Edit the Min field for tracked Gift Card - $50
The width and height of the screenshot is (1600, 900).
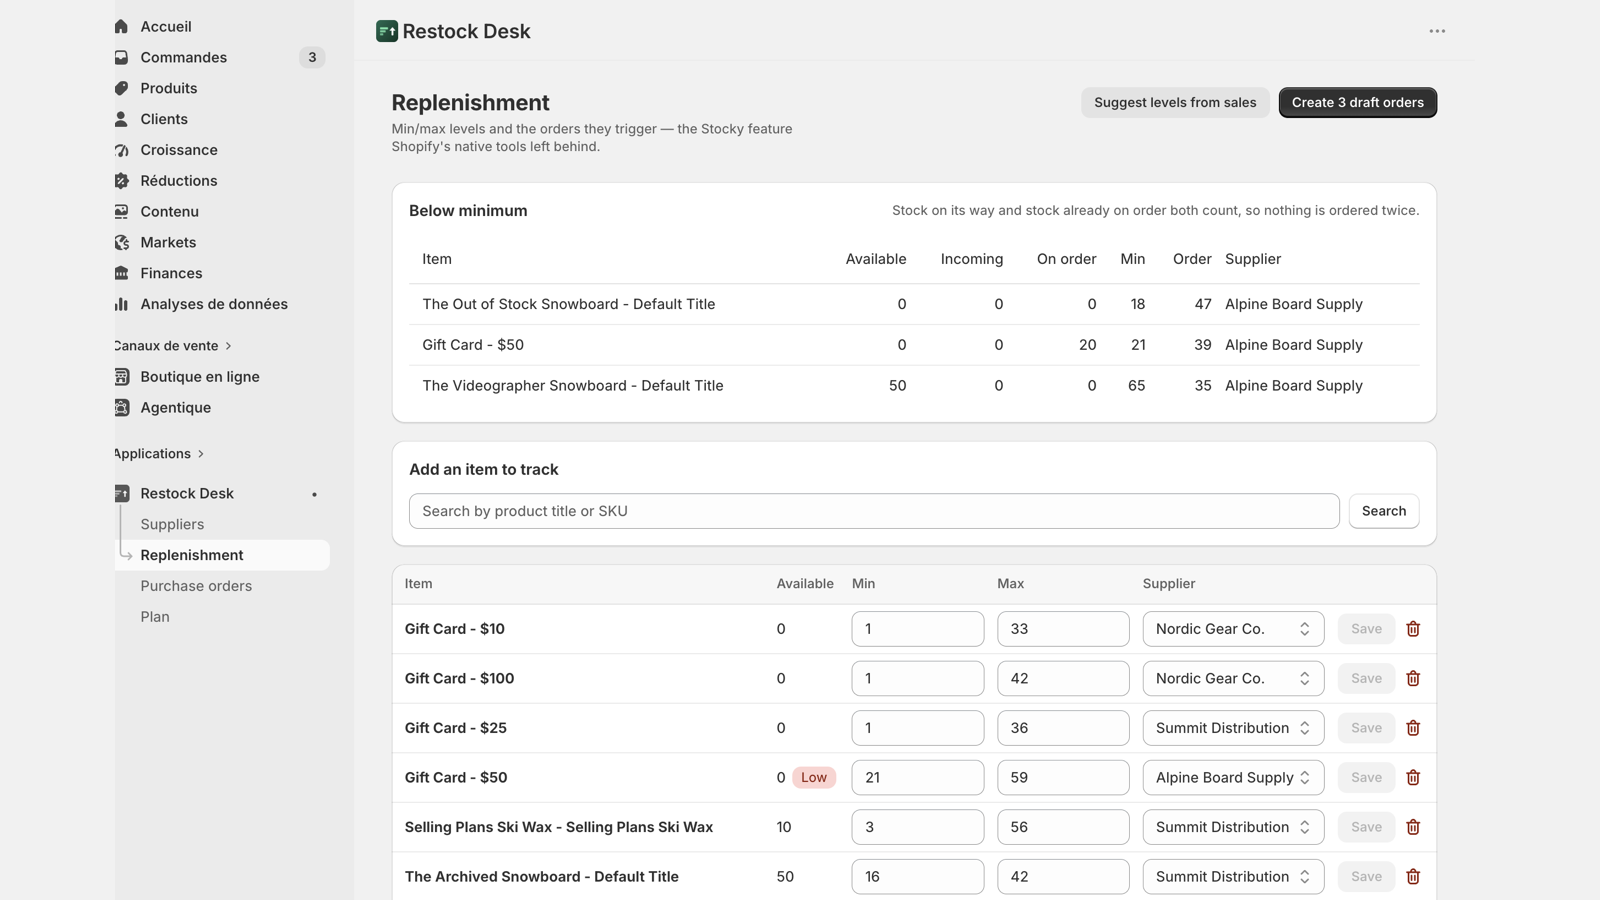coord(918,778)
